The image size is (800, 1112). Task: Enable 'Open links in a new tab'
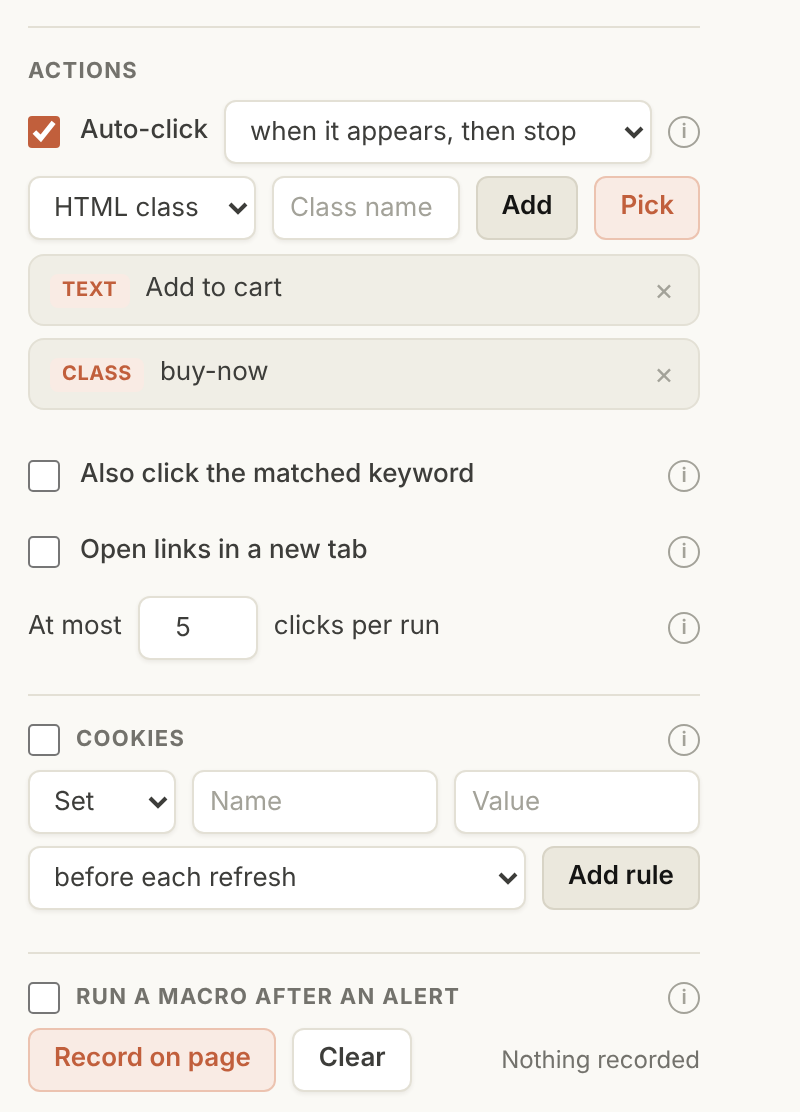44,552
